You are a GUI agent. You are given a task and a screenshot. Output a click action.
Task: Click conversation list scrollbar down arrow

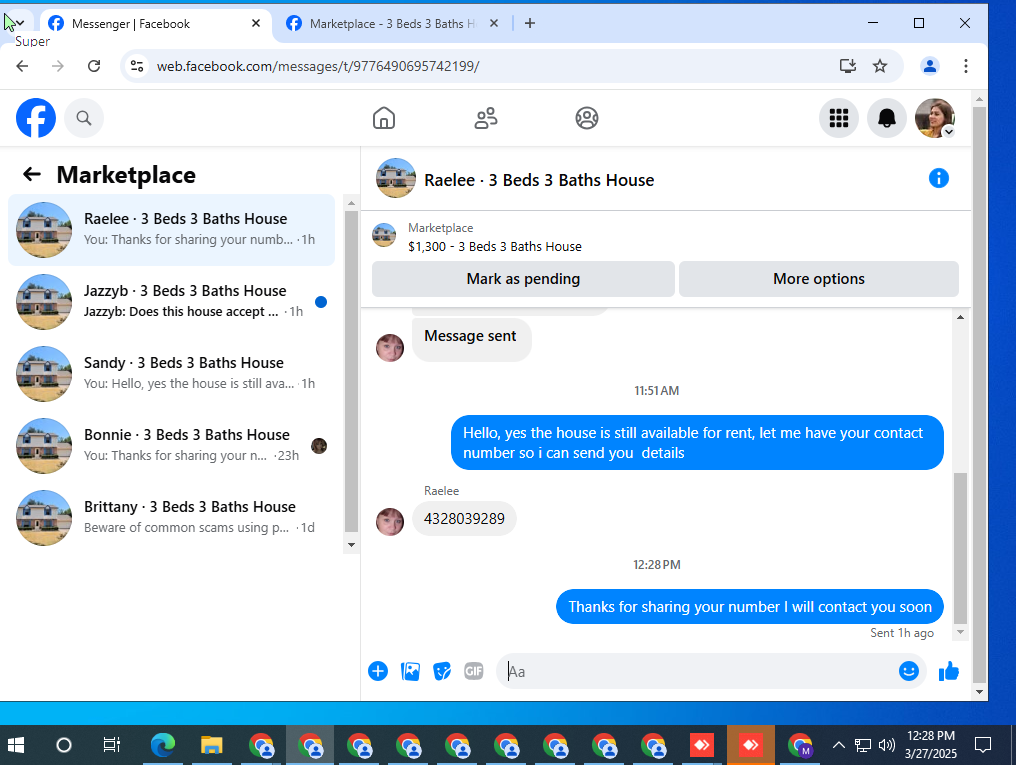pos(351,545)
